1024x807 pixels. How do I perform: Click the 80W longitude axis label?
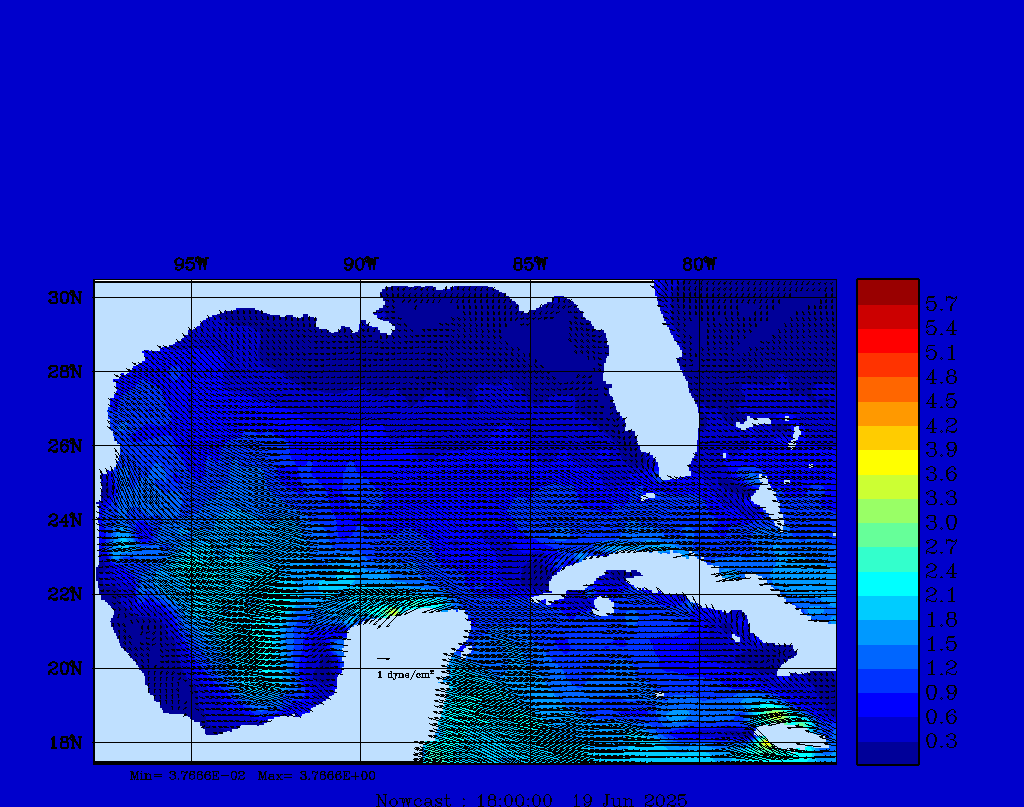click(x=699, y=265)
